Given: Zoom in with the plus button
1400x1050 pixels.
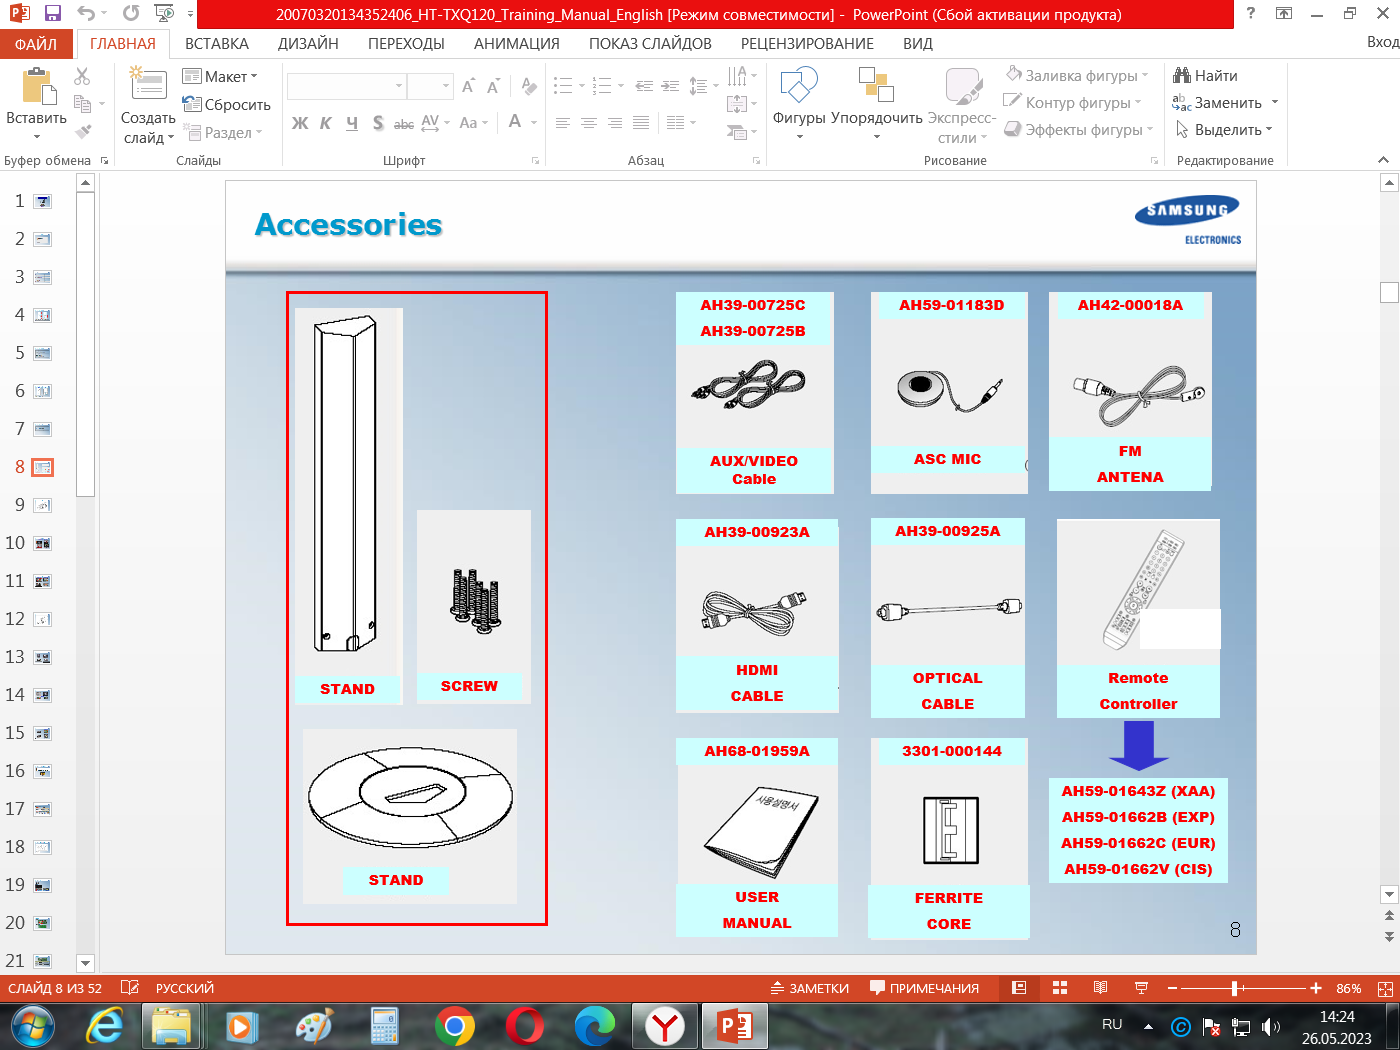Looking at the screenshot, I should (1316, 988).
